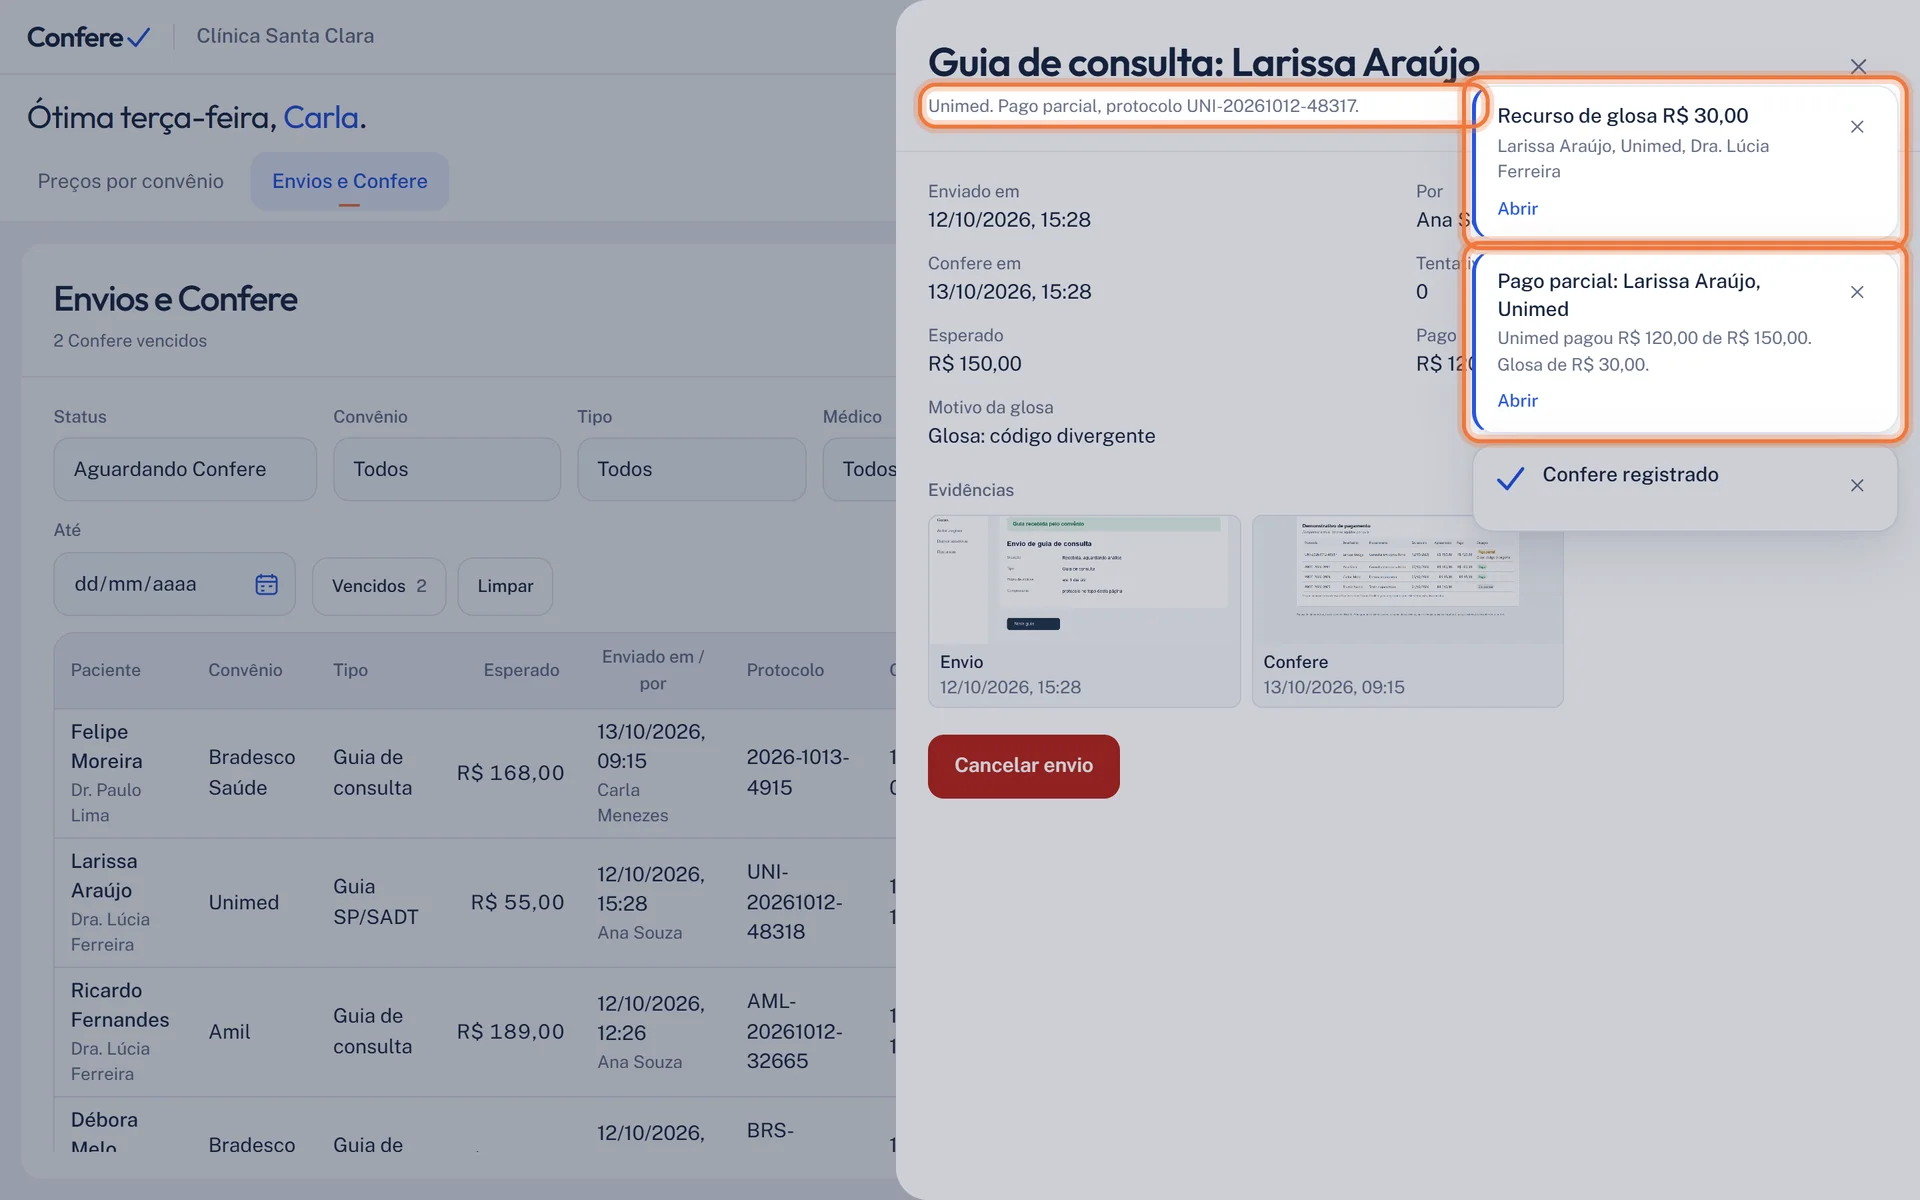The image size is (1920, 1200).
Task: Click Abrir in Recurso de glosa notification
Action: click(1517, 208)
